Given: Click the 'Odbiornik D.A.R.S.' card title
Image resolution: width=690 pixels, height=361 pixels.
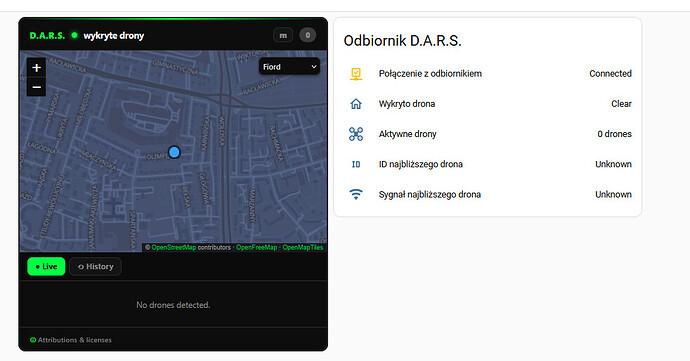Looking at the screenshot, I should [403, 41].
